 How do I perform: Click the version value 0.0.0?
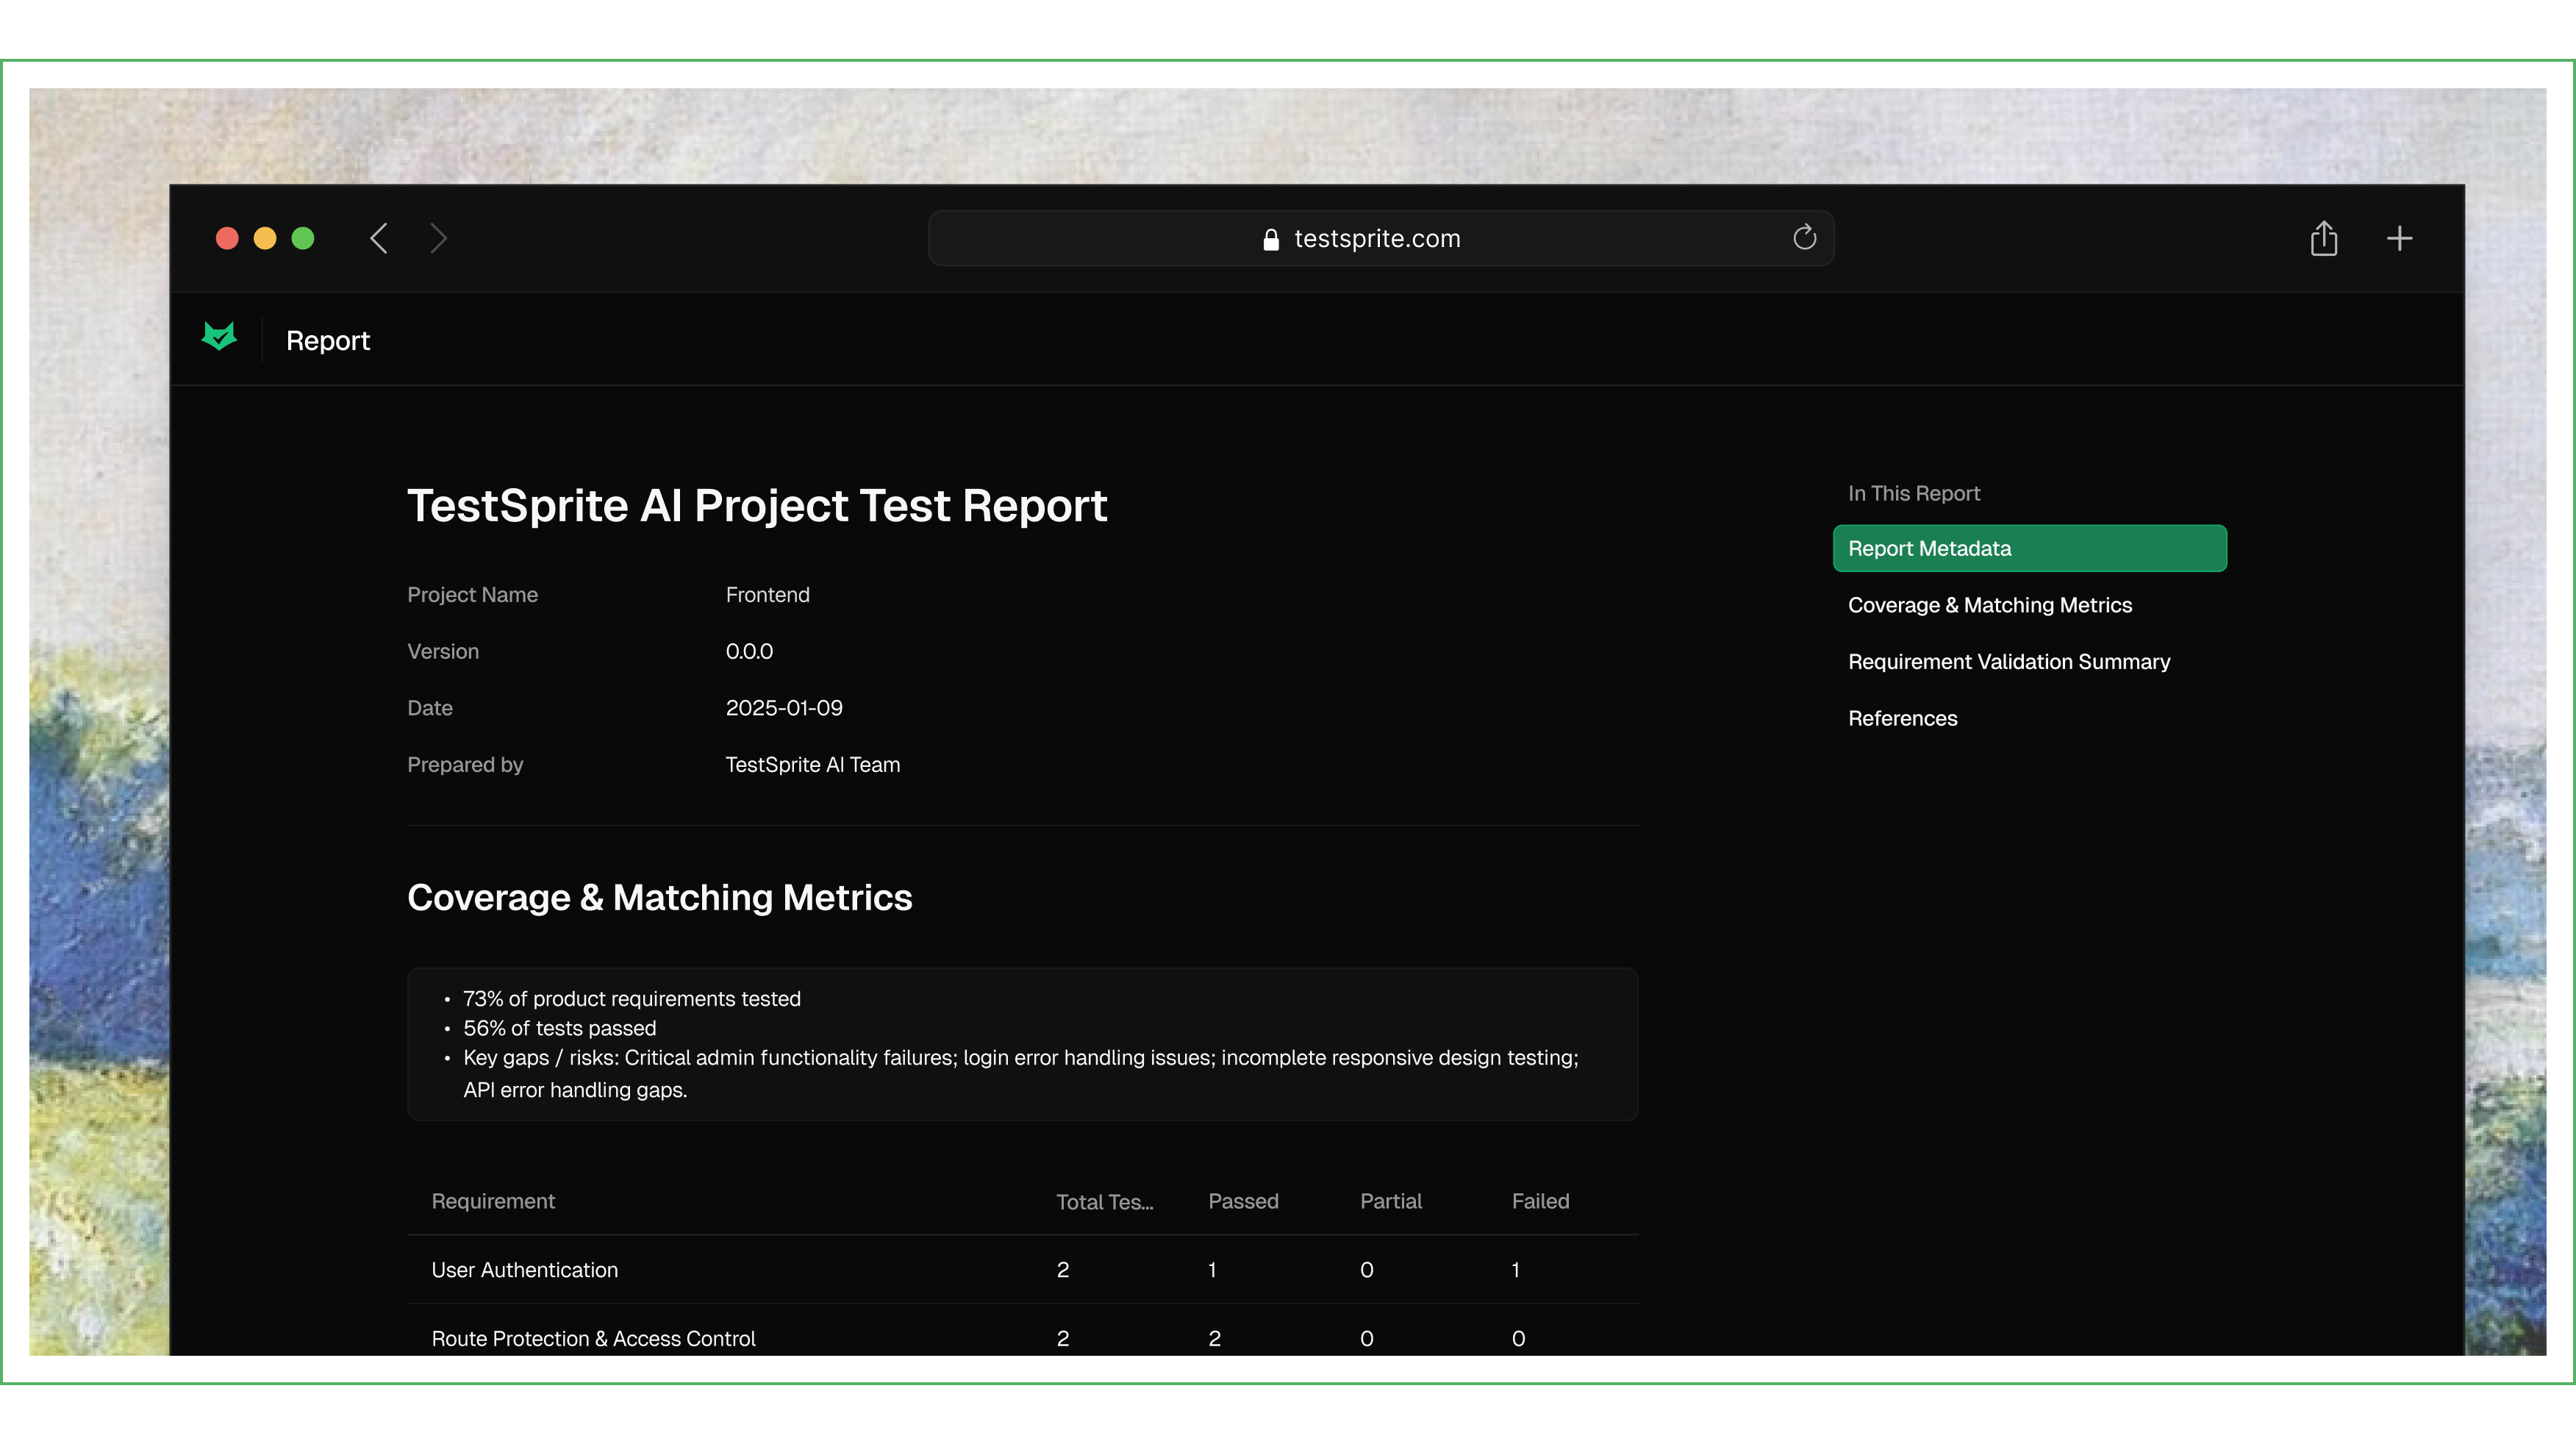749,651
